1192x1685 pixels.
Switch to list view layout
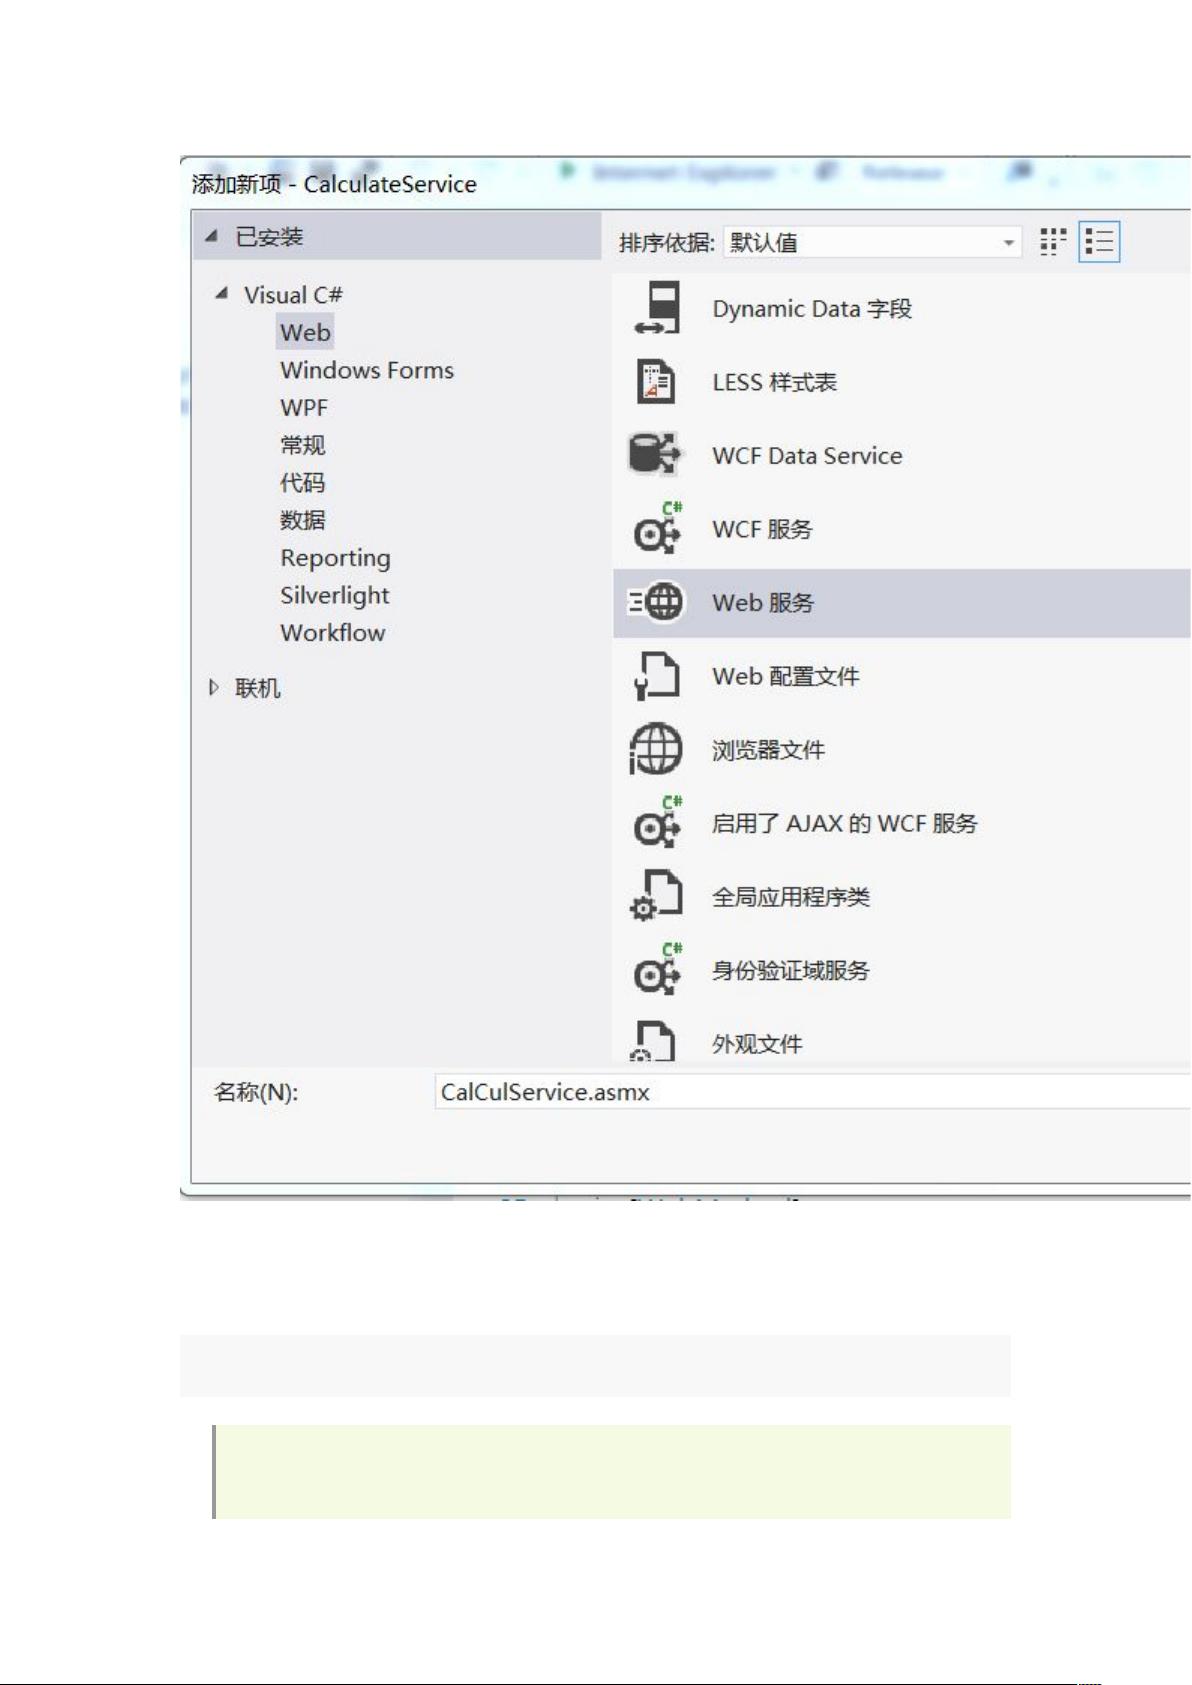click(1099, 242)
